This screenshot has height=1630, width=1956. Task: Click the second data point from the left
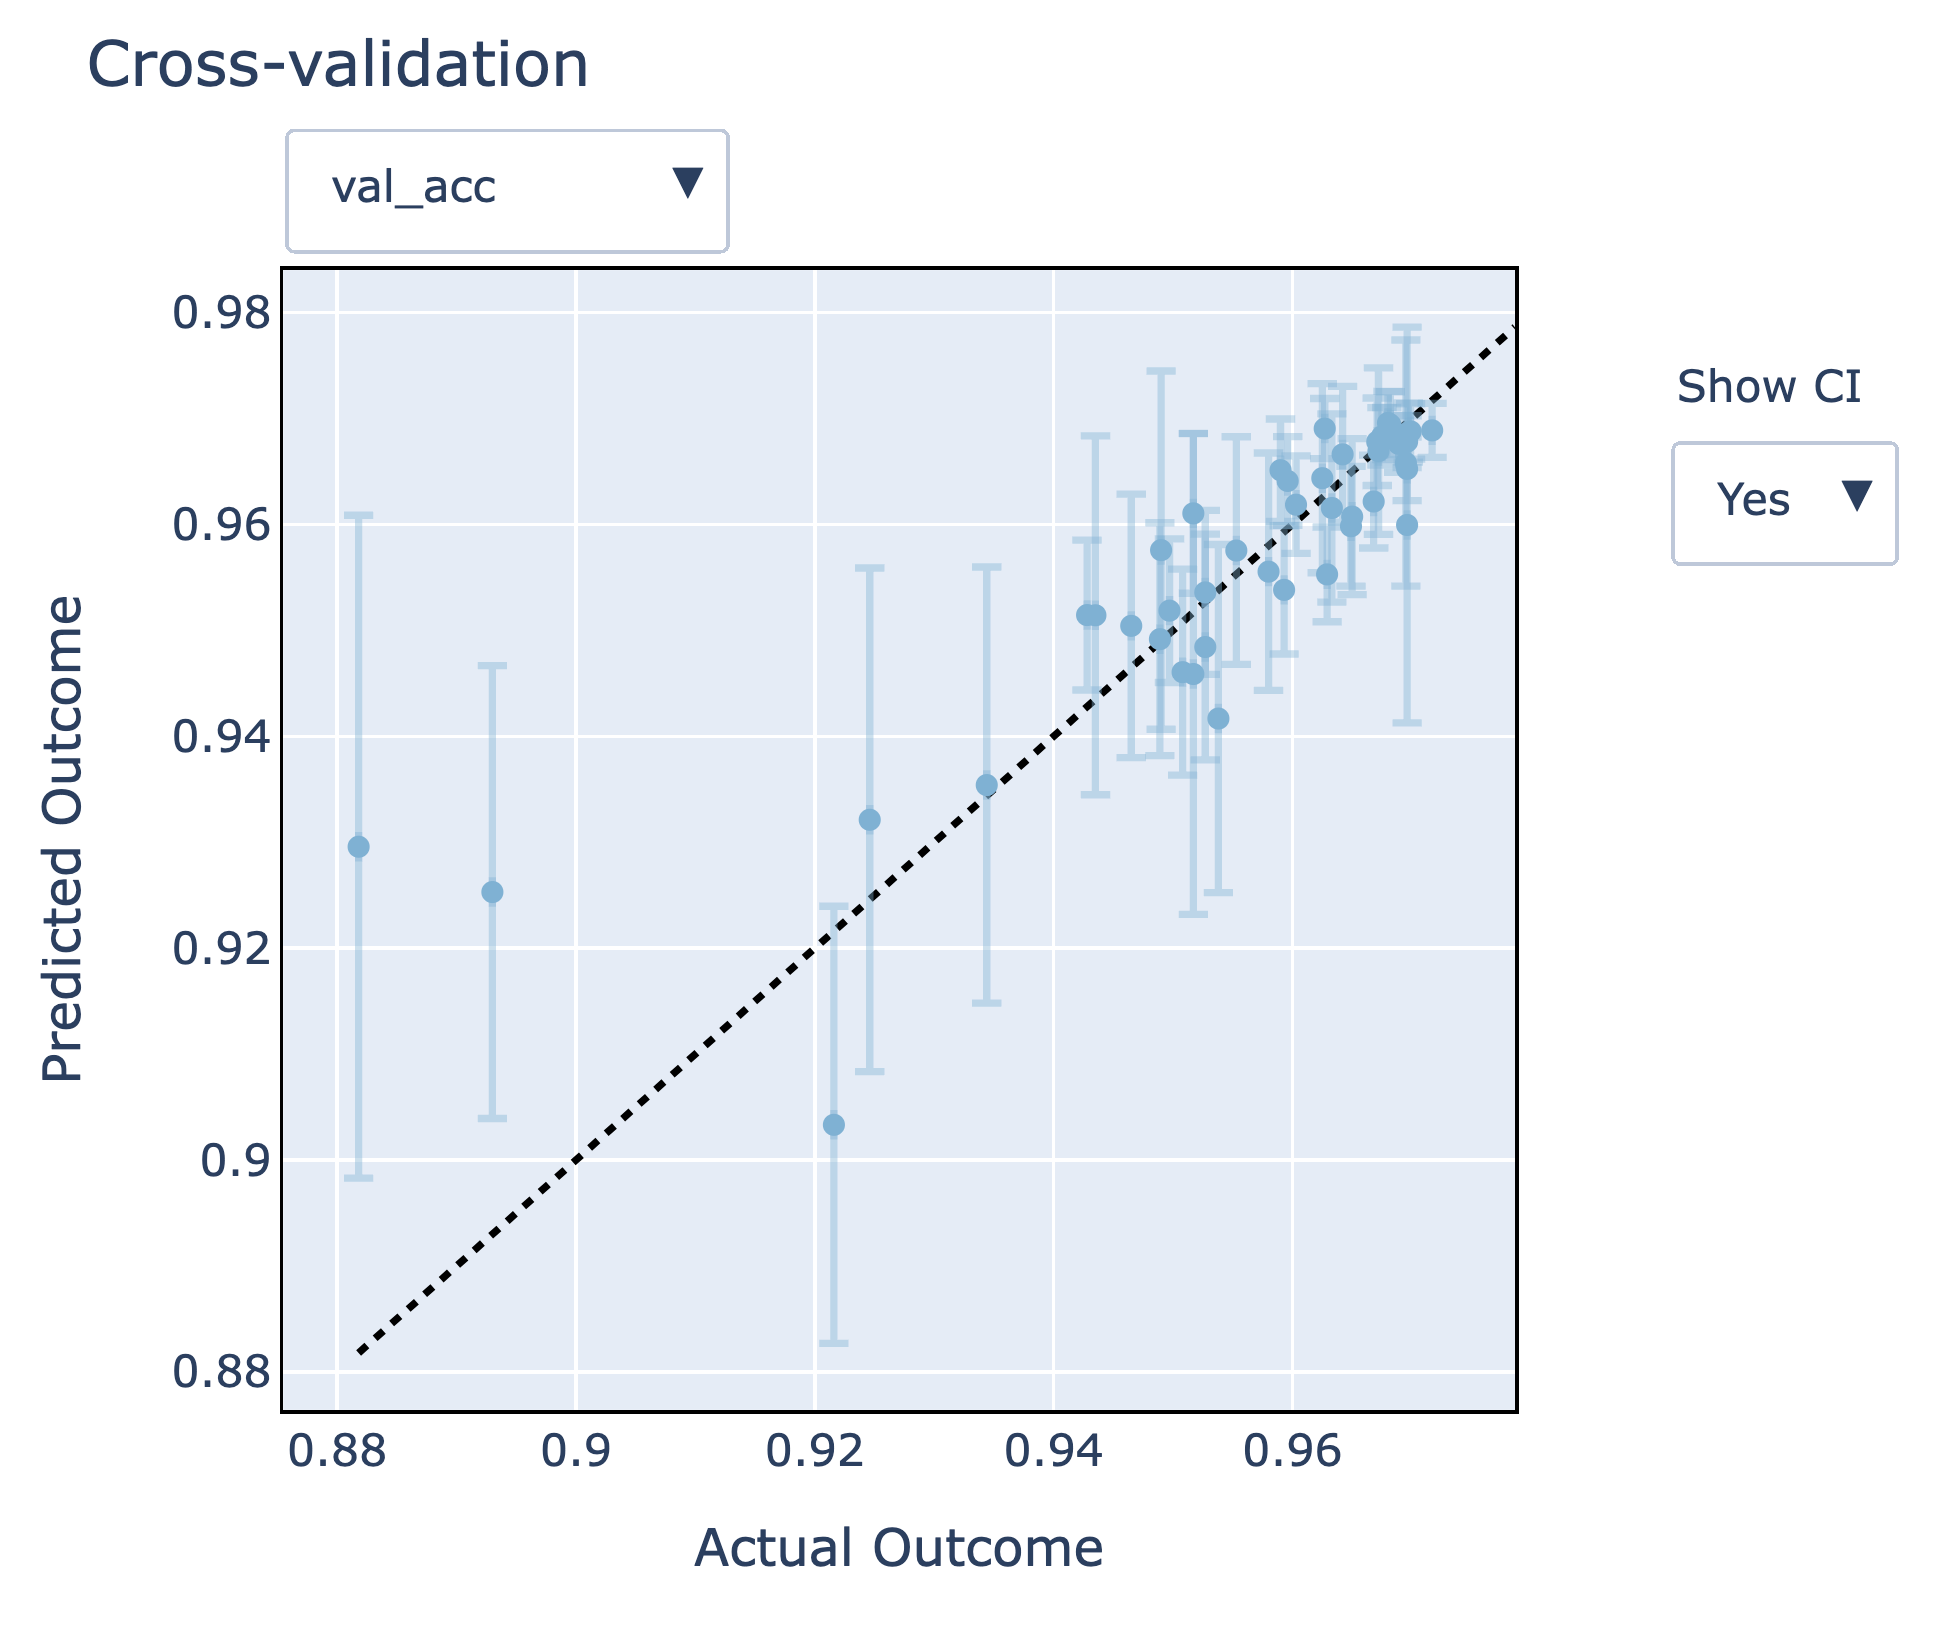coord(492,892)
